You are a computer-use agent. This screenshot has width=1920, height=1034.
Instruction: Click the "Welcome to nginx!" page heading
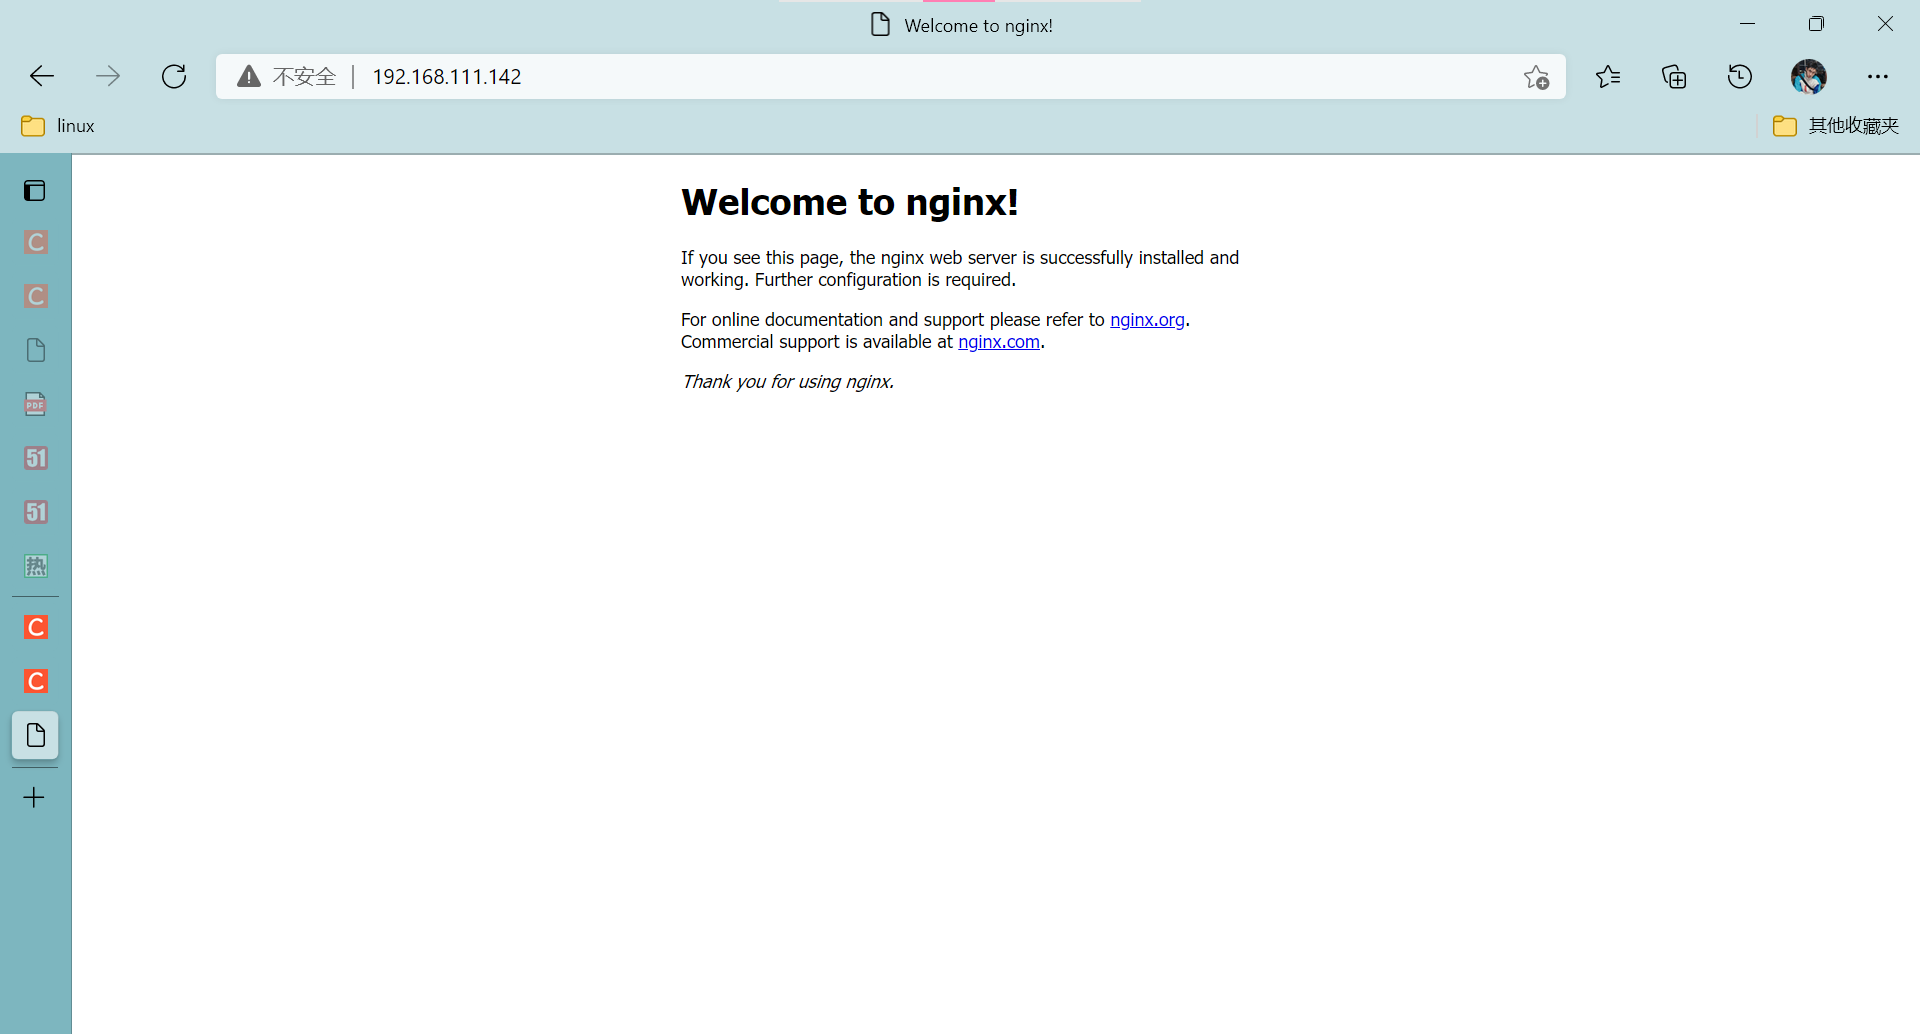pyautogui.click(x=850, y=202)
